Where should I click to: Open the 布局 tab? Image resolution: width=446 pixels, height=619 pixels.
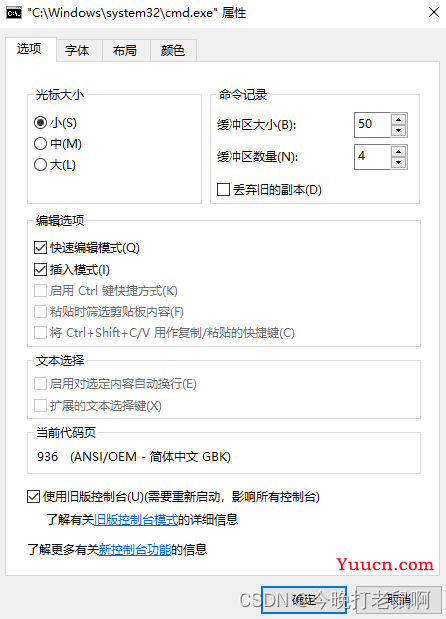point(125,51)
